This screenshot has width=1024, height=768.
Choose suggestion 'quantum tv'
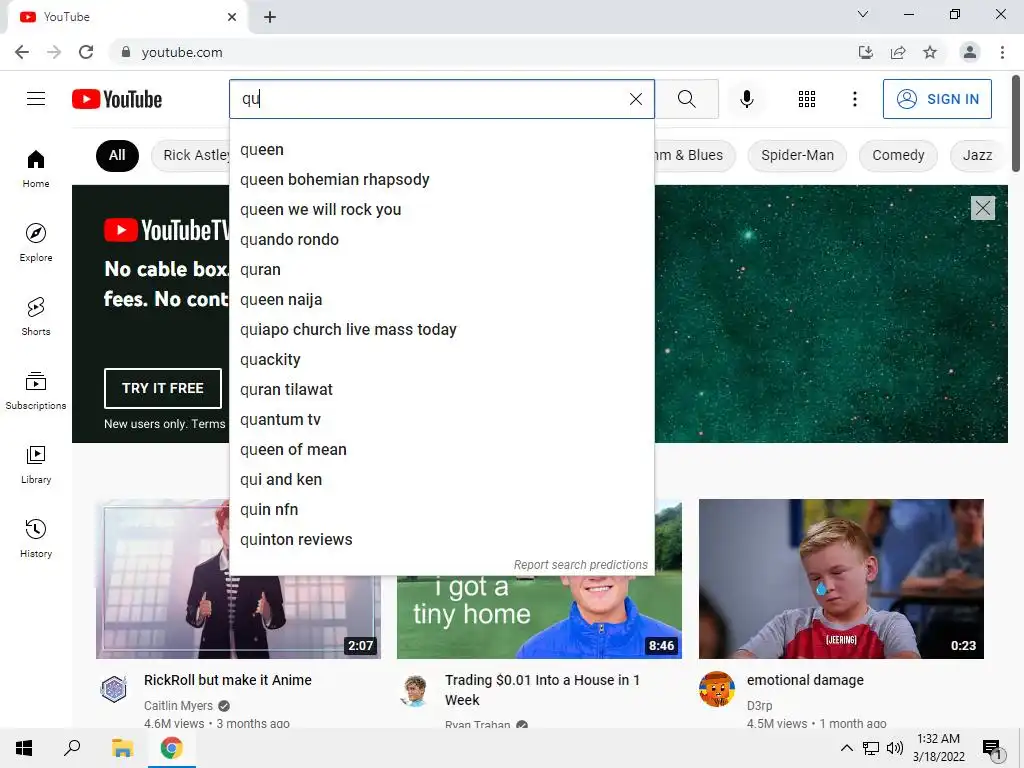click(441, 420)
